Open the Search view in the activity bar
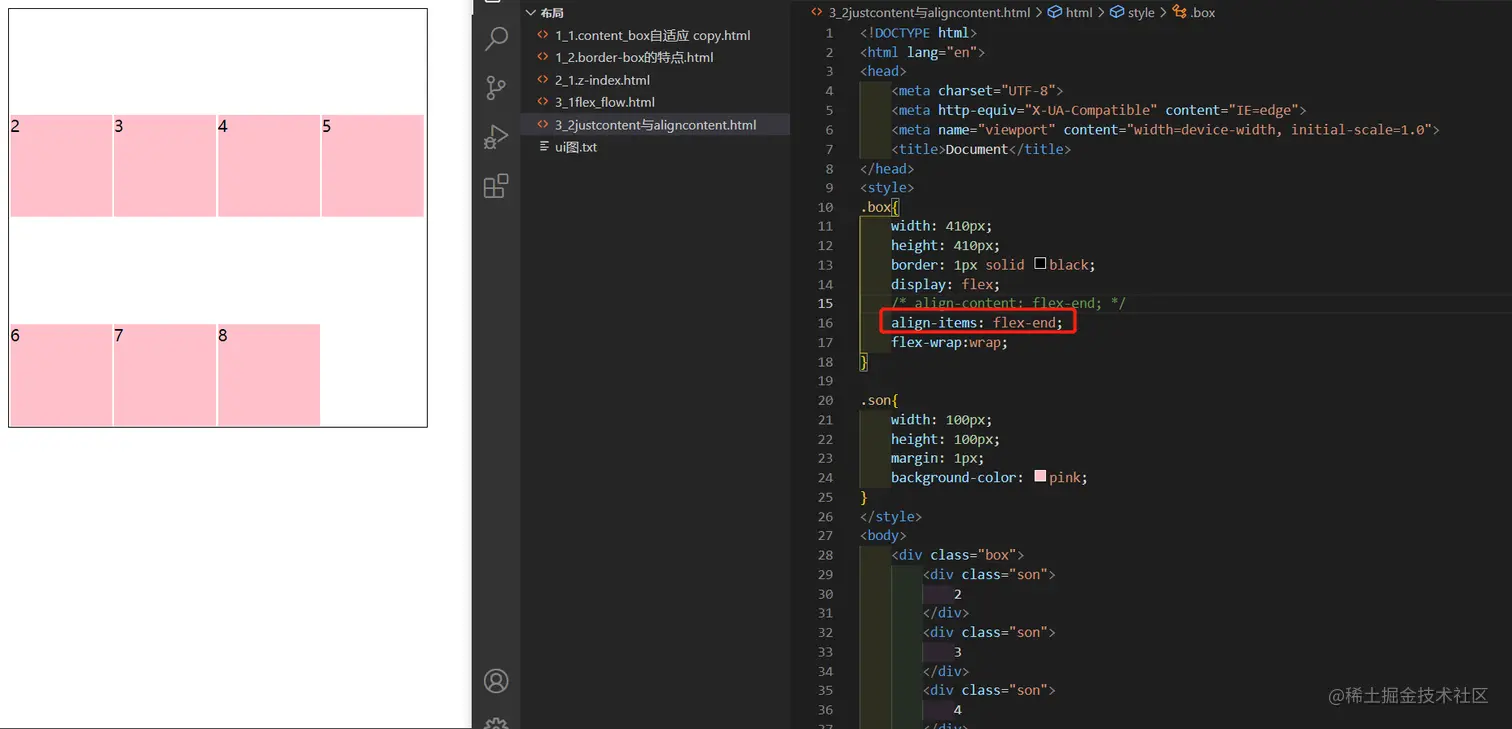 pyautogui.click(x=496, y=39)
